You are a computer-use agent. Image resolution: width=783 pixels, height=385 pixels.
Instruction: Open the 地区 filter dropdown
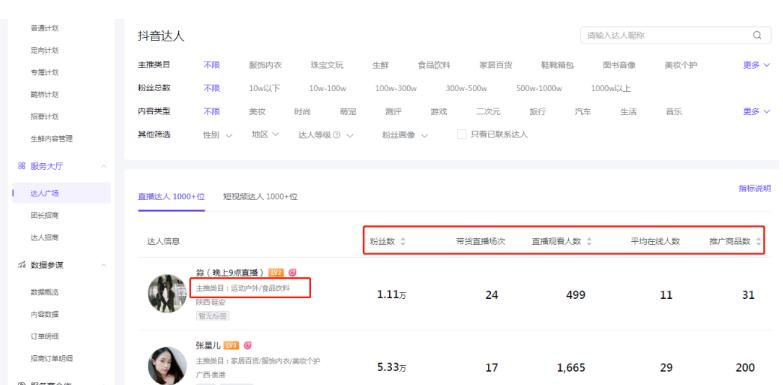265,134
